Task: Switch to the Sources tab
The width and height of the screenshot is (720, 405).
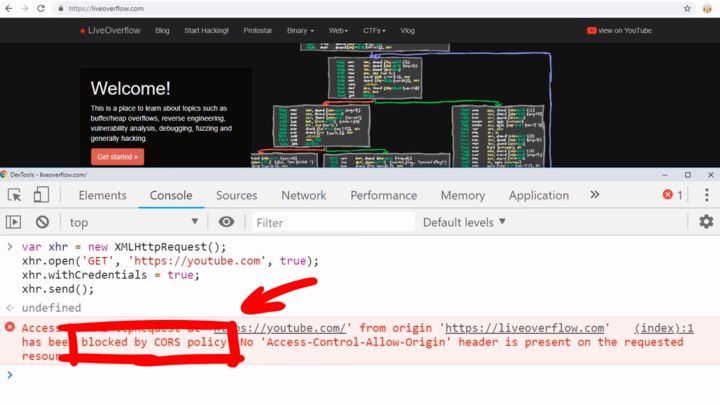Action: coord(236,195)
